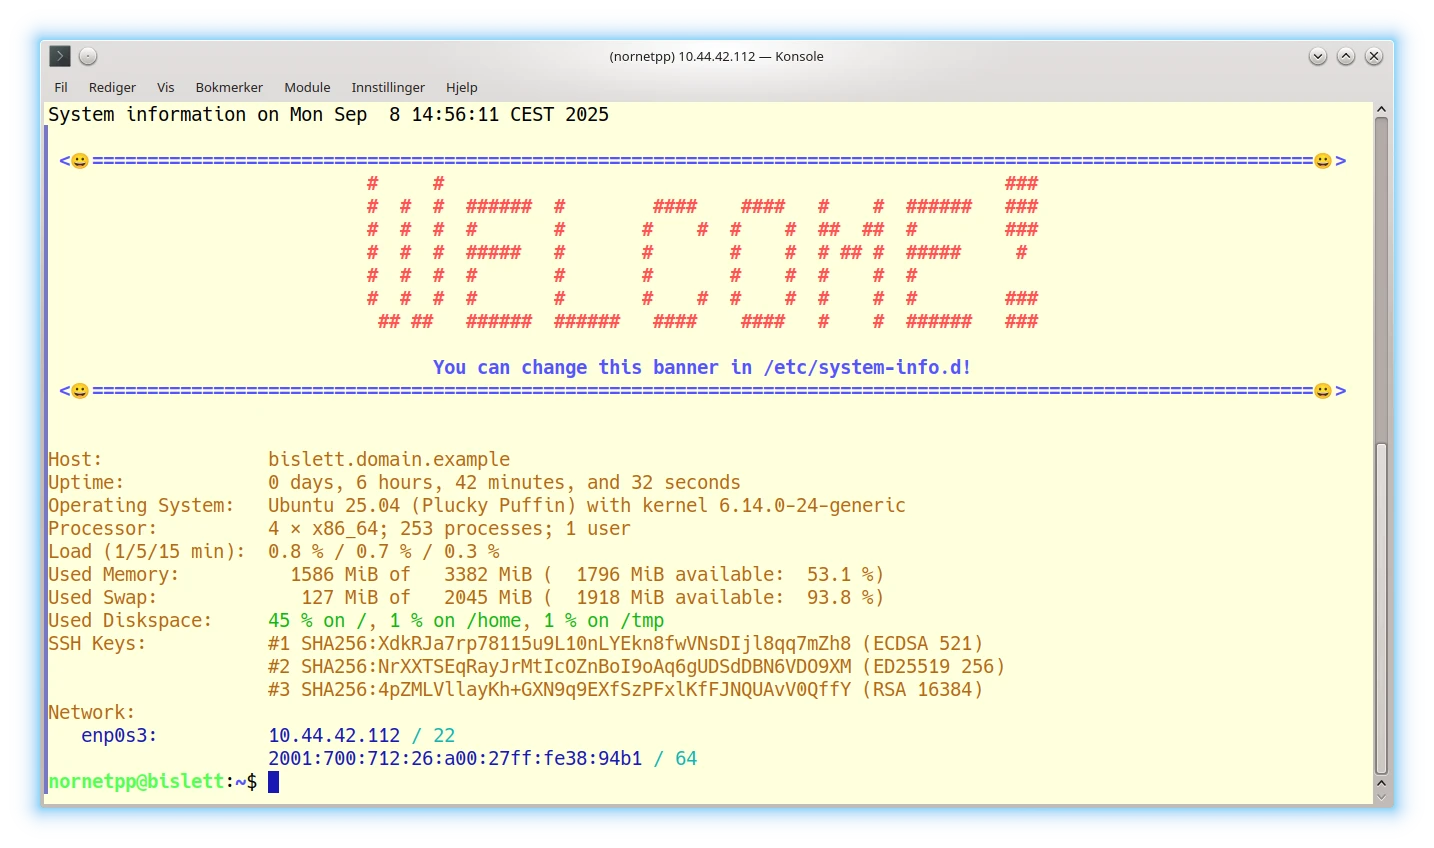This screenshot has width=1434, height=848.
Task: Open the Vis menu
Action: pyautogui.click(x=165, y=87)
